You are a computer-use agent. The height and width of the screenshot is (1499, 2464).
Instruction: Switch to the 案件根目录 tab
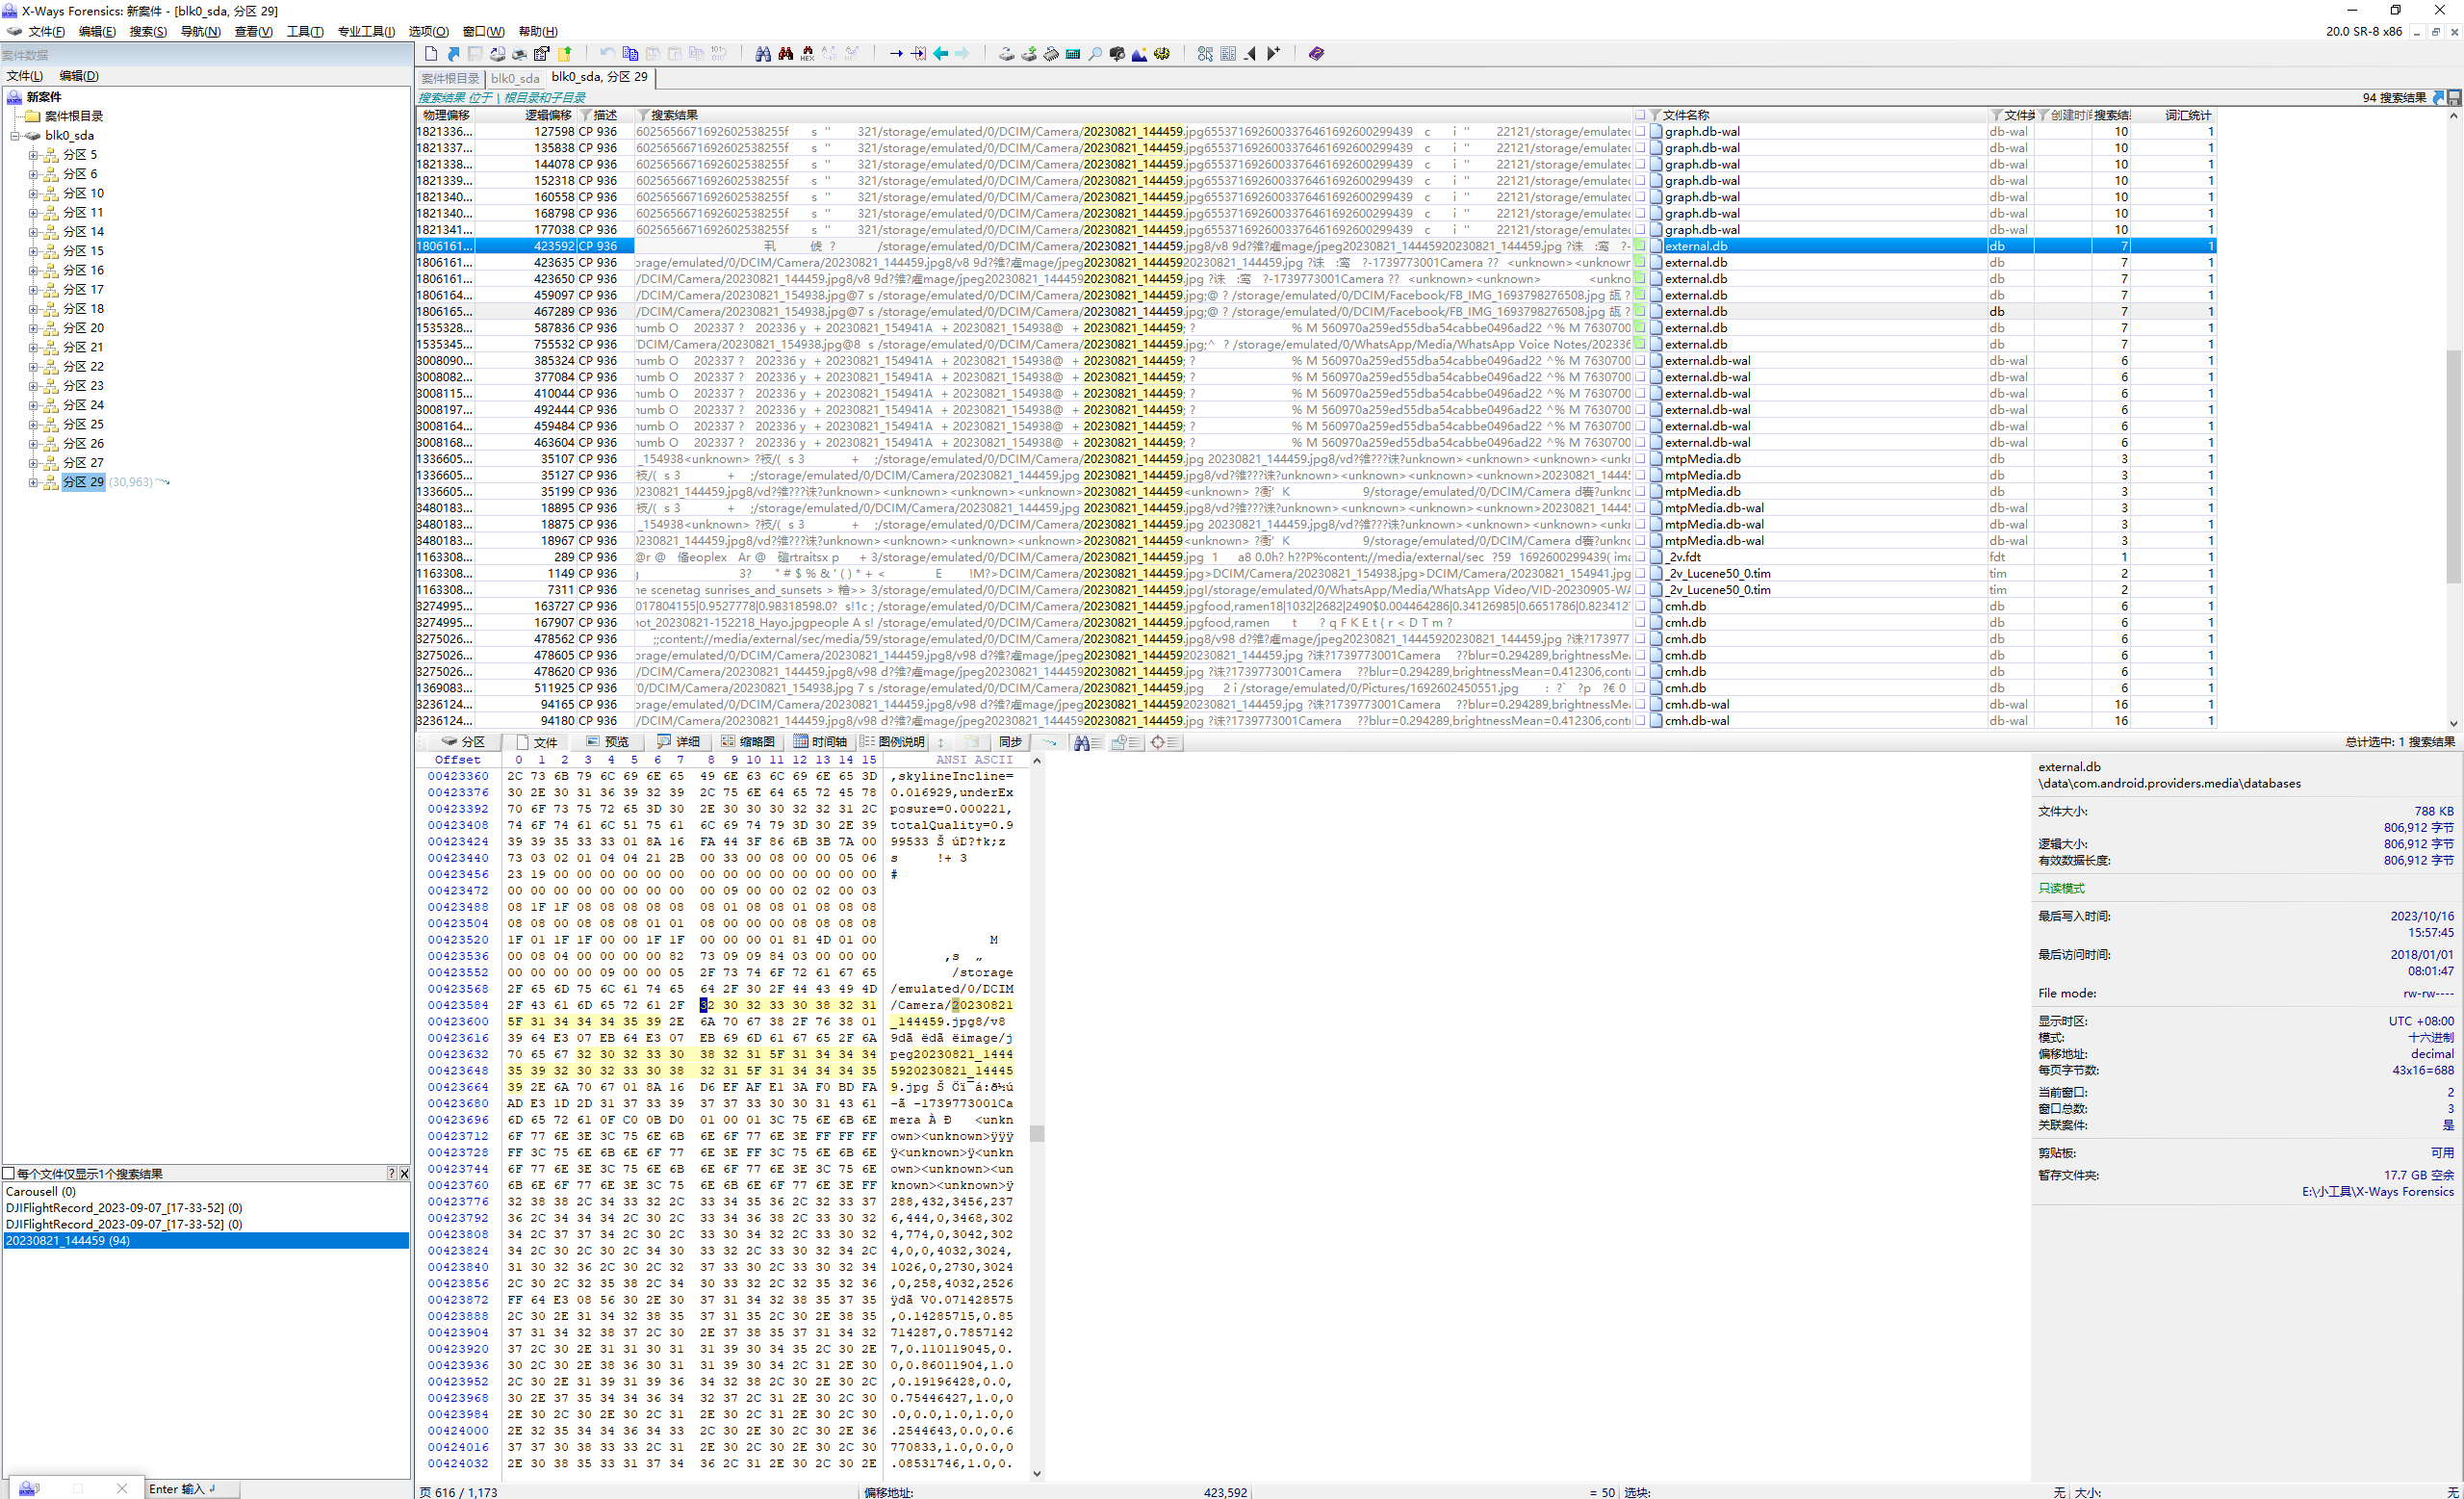point(450,78)
